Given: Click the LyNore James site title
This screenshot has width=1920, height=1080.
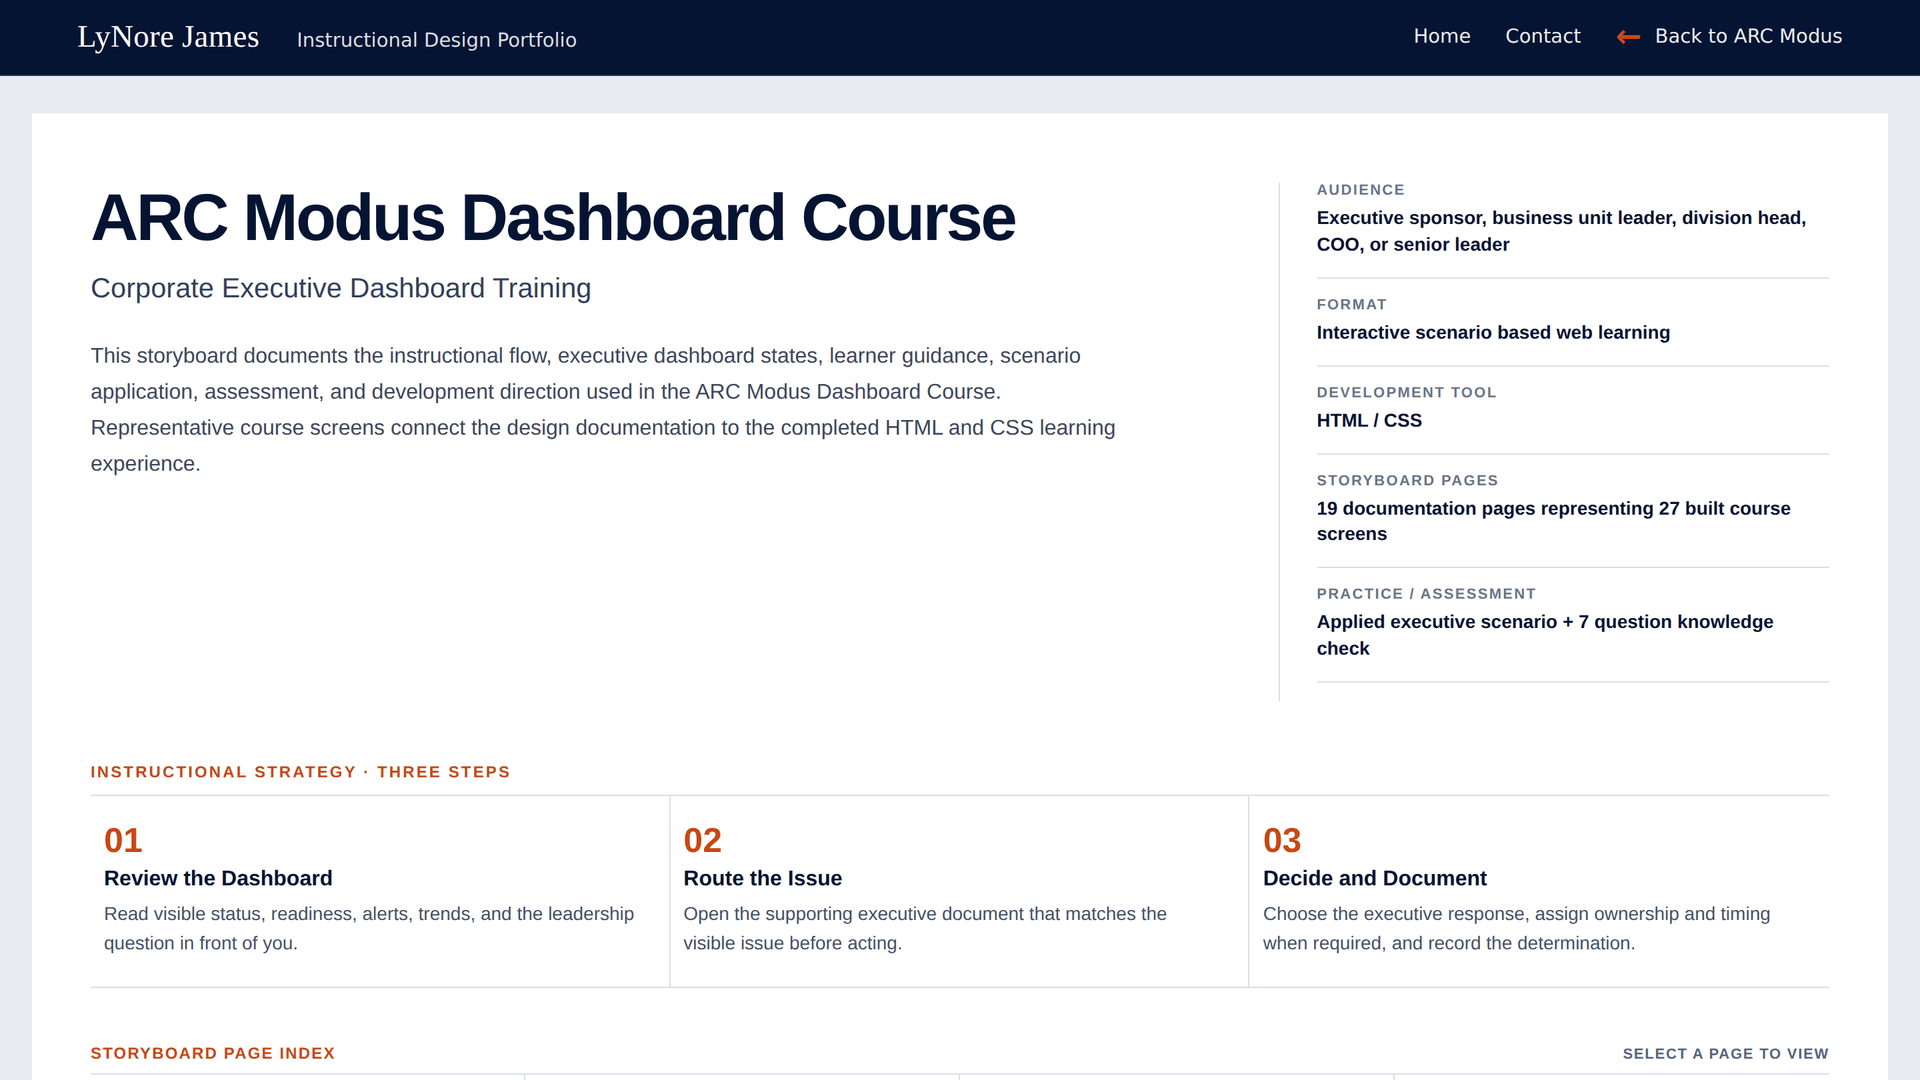Looking at the screenshot, I should coord(168,37).
